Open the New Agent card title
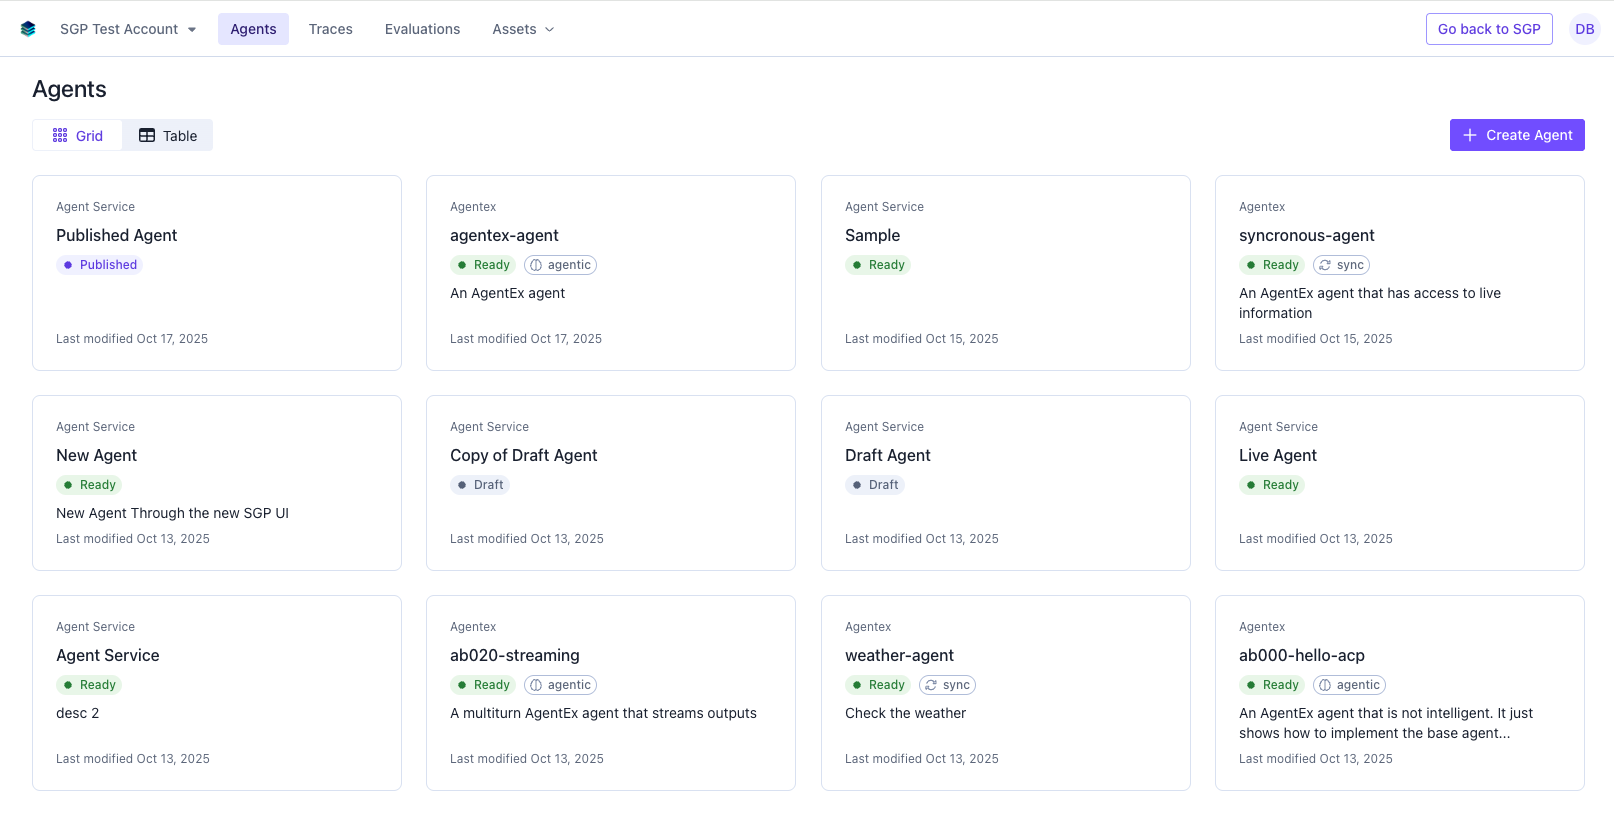The height and width of the screenshot is (814, 1614). [96, 455]
